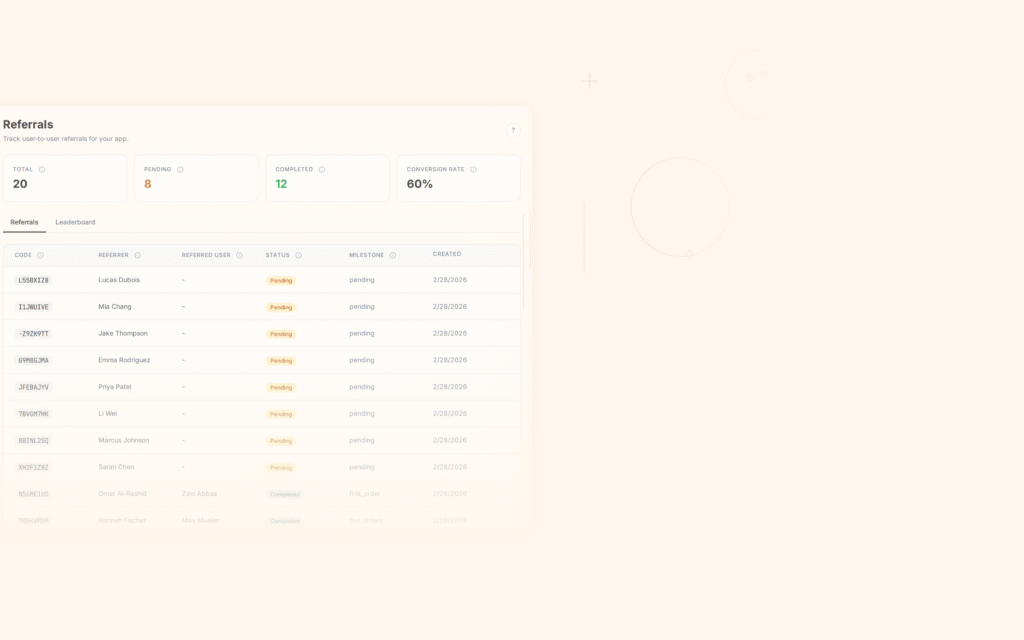The width and height of the screenshot is (1024, 640).
Task: Click first_order milestone in Omar Al-Rashid row
Action: tap(364, 494)
